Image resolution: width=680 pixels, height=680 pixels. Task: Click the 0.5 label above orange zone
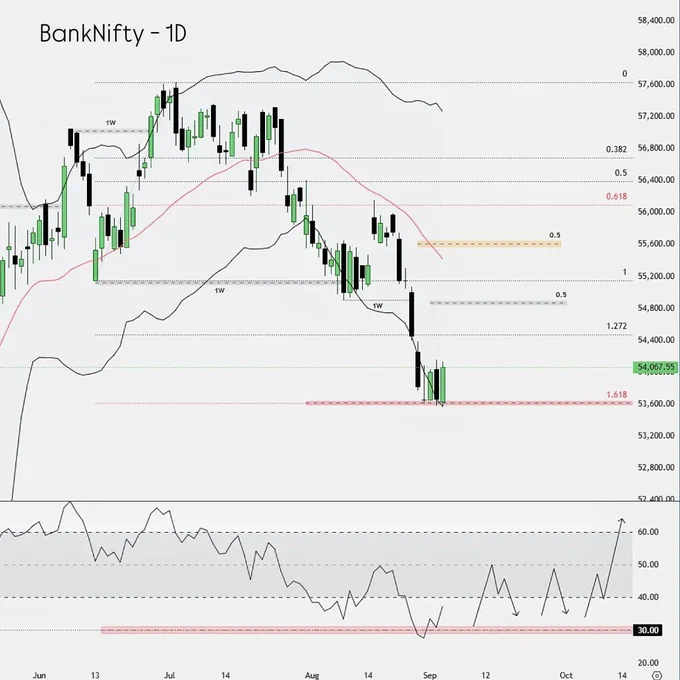pos(555,235)
